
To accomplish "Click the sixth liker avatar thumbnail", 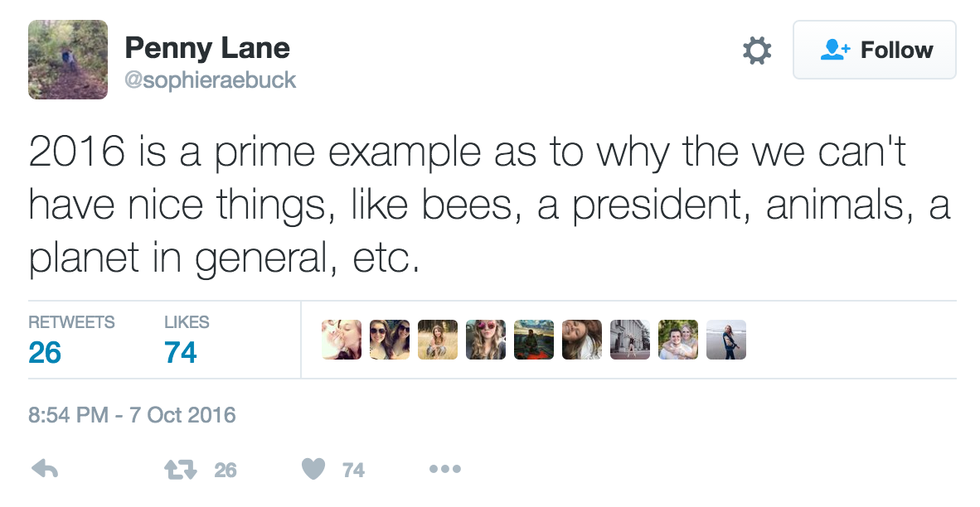I will (582, 340).
